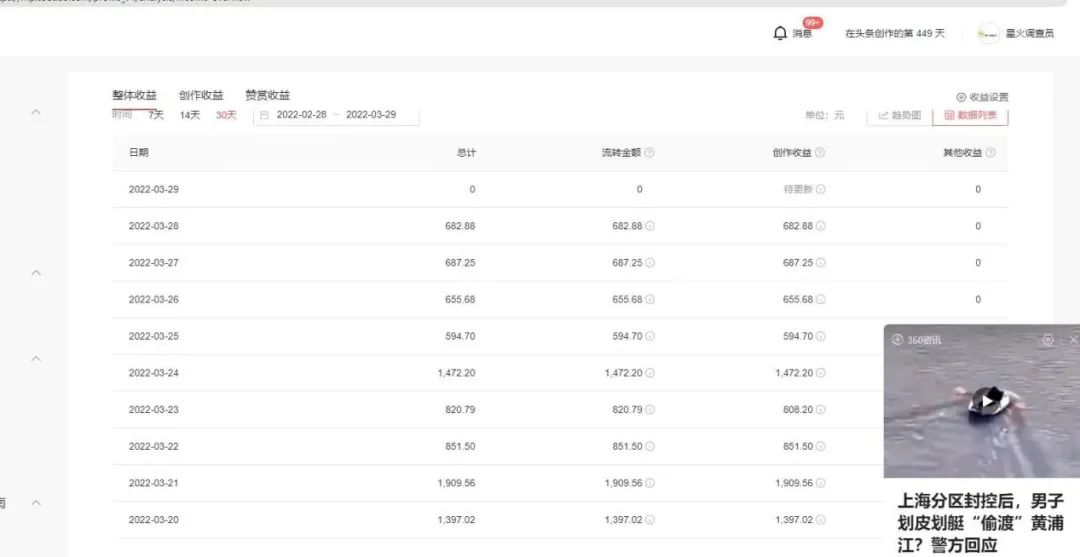
Task: Click the 星火调查员 profile avatar
Action: [x=988, y=33]
